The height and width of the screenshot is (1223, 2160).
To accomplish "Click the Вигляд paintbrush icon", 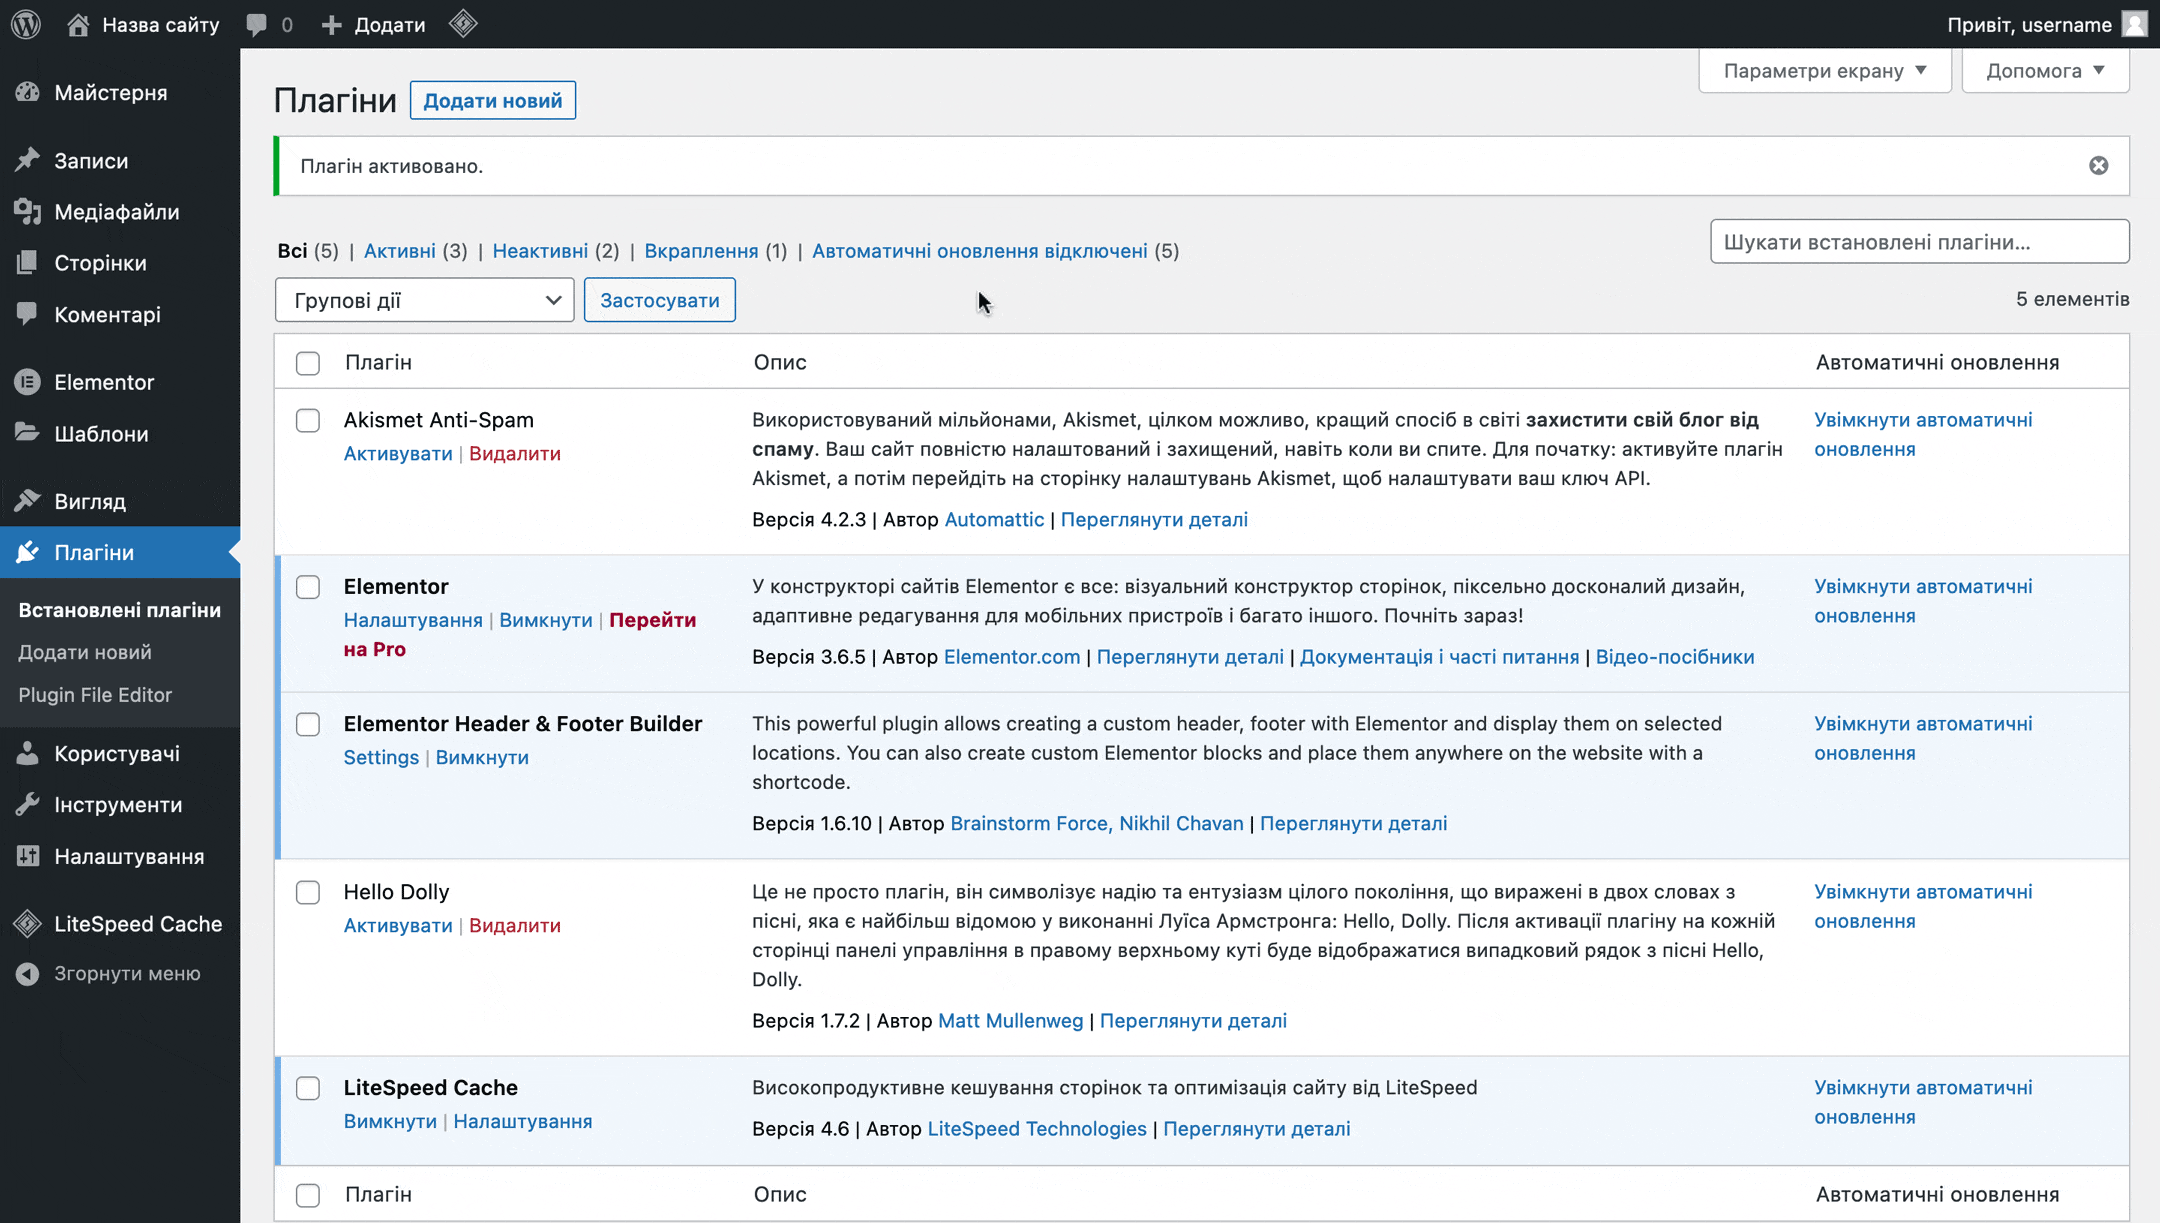I will (28, 500).
